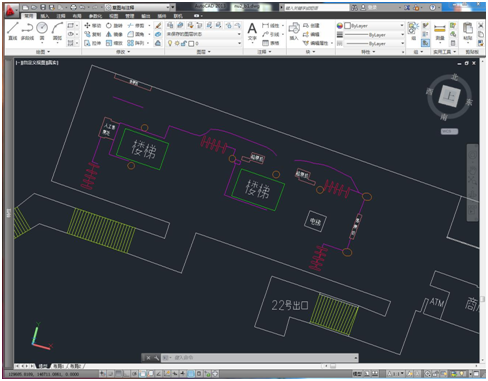Activate the Arc (圆弧) tool
This screenshot has width=488, height=381.
coord(57,31)
